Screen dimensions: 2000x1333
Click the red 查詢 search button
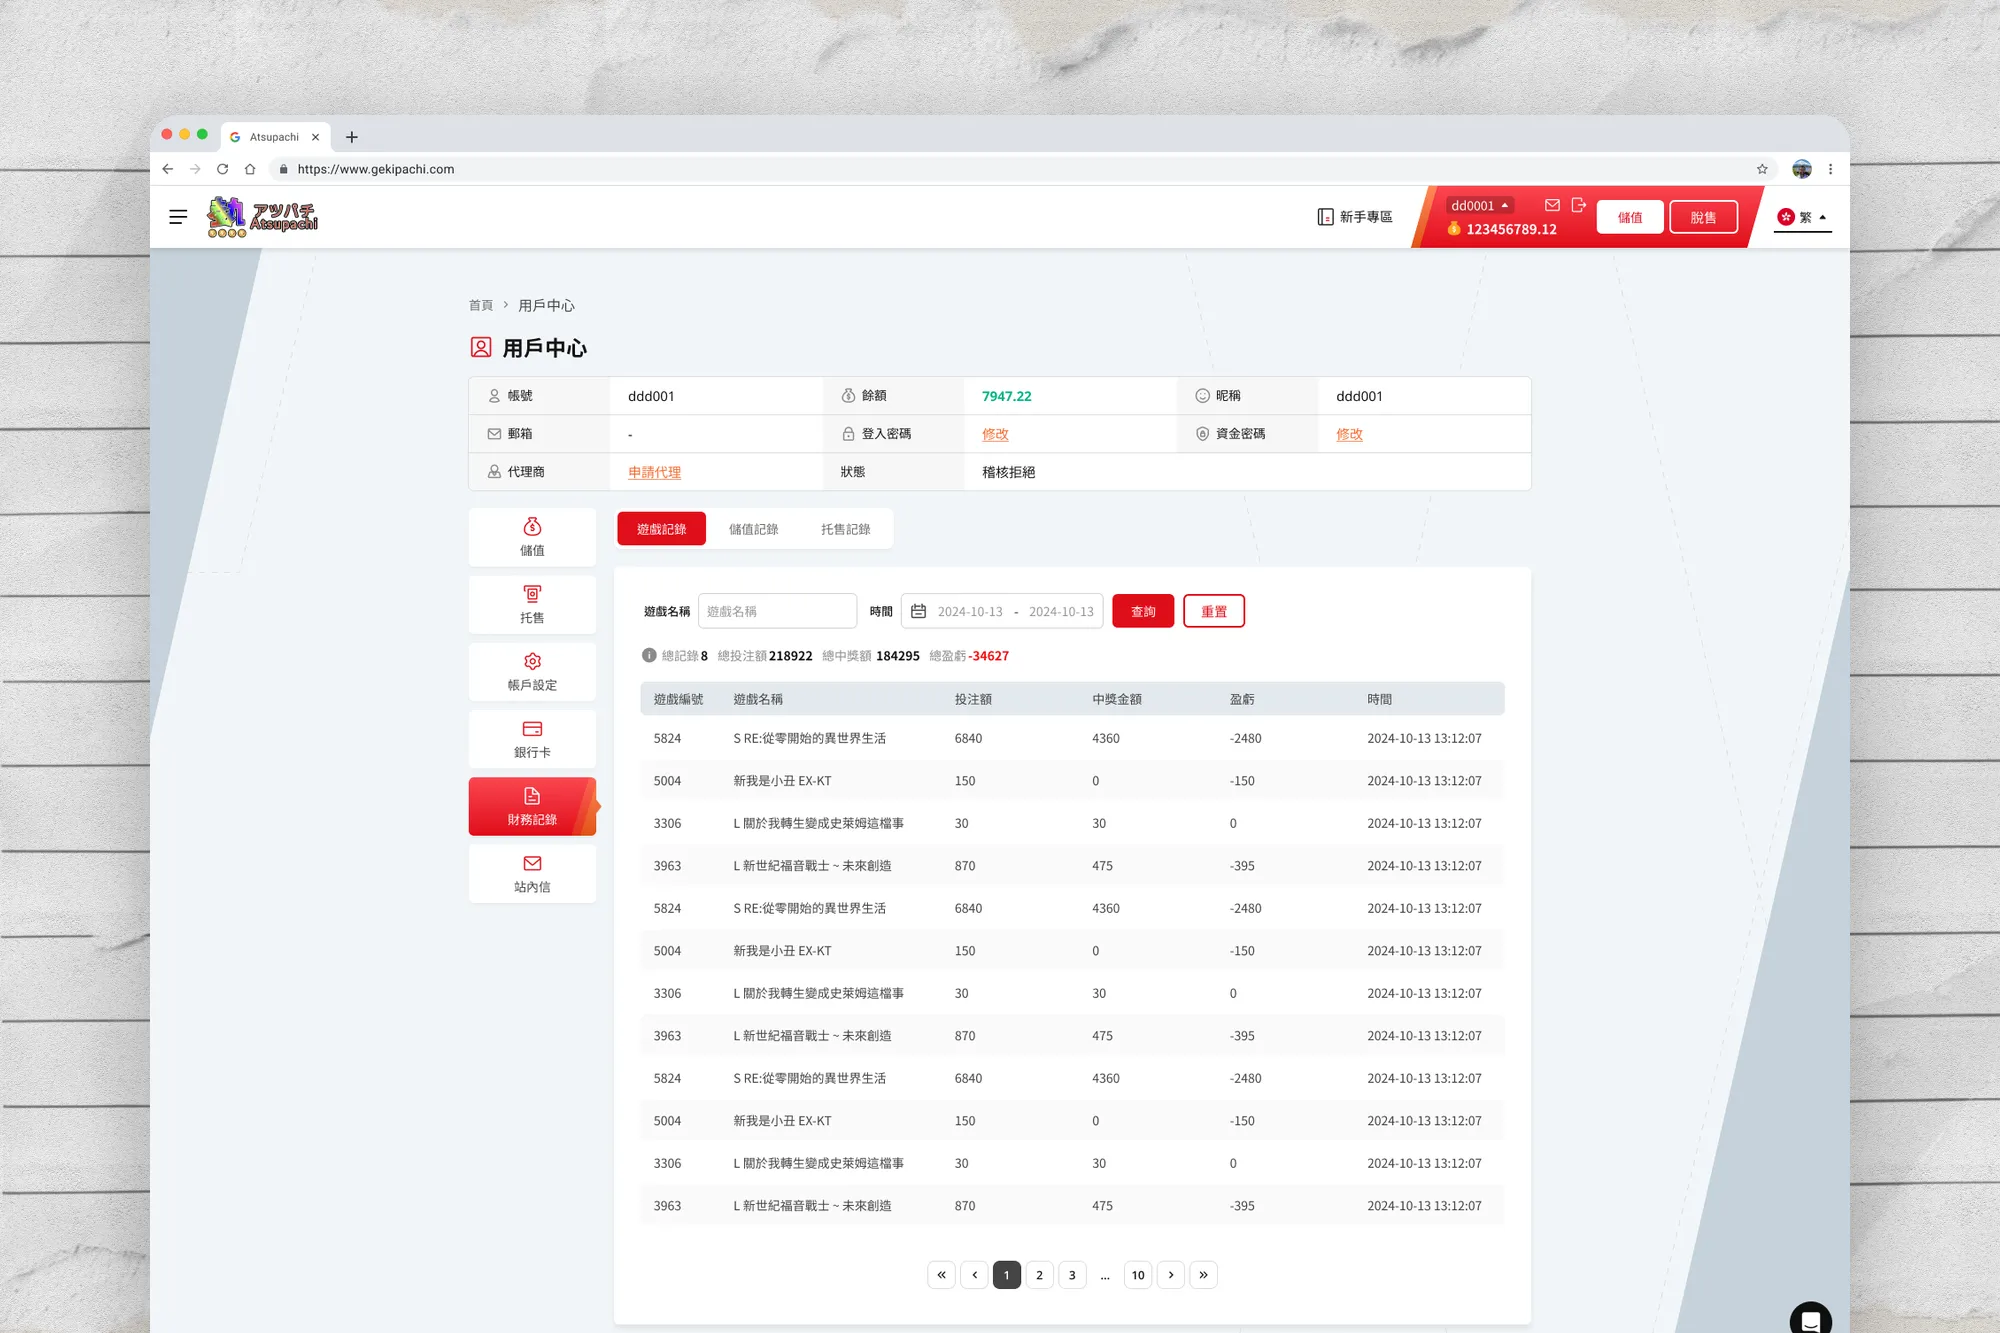click(x=1143, y=611)
